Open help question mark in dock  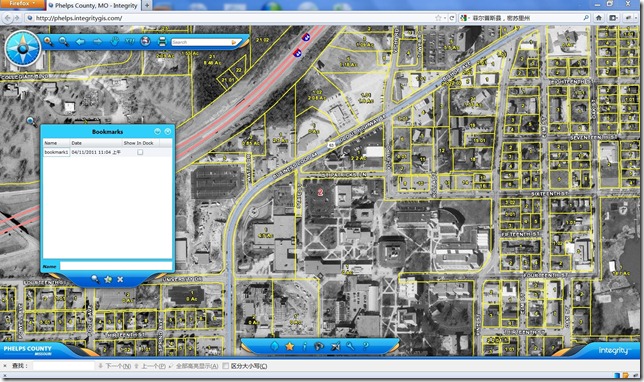[x=365, y=346]
